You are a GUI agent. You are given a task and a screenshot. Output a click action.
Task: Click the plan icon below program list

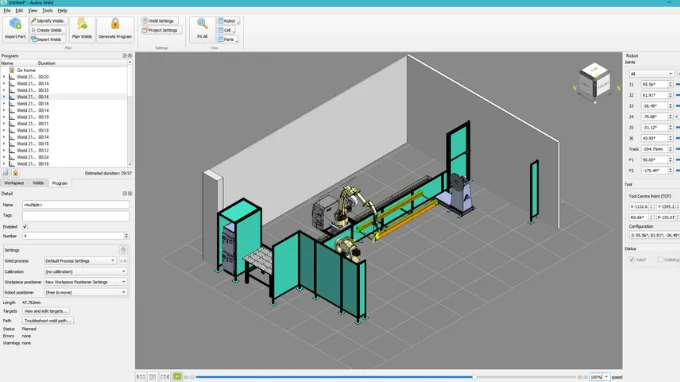tap(6, 173)
